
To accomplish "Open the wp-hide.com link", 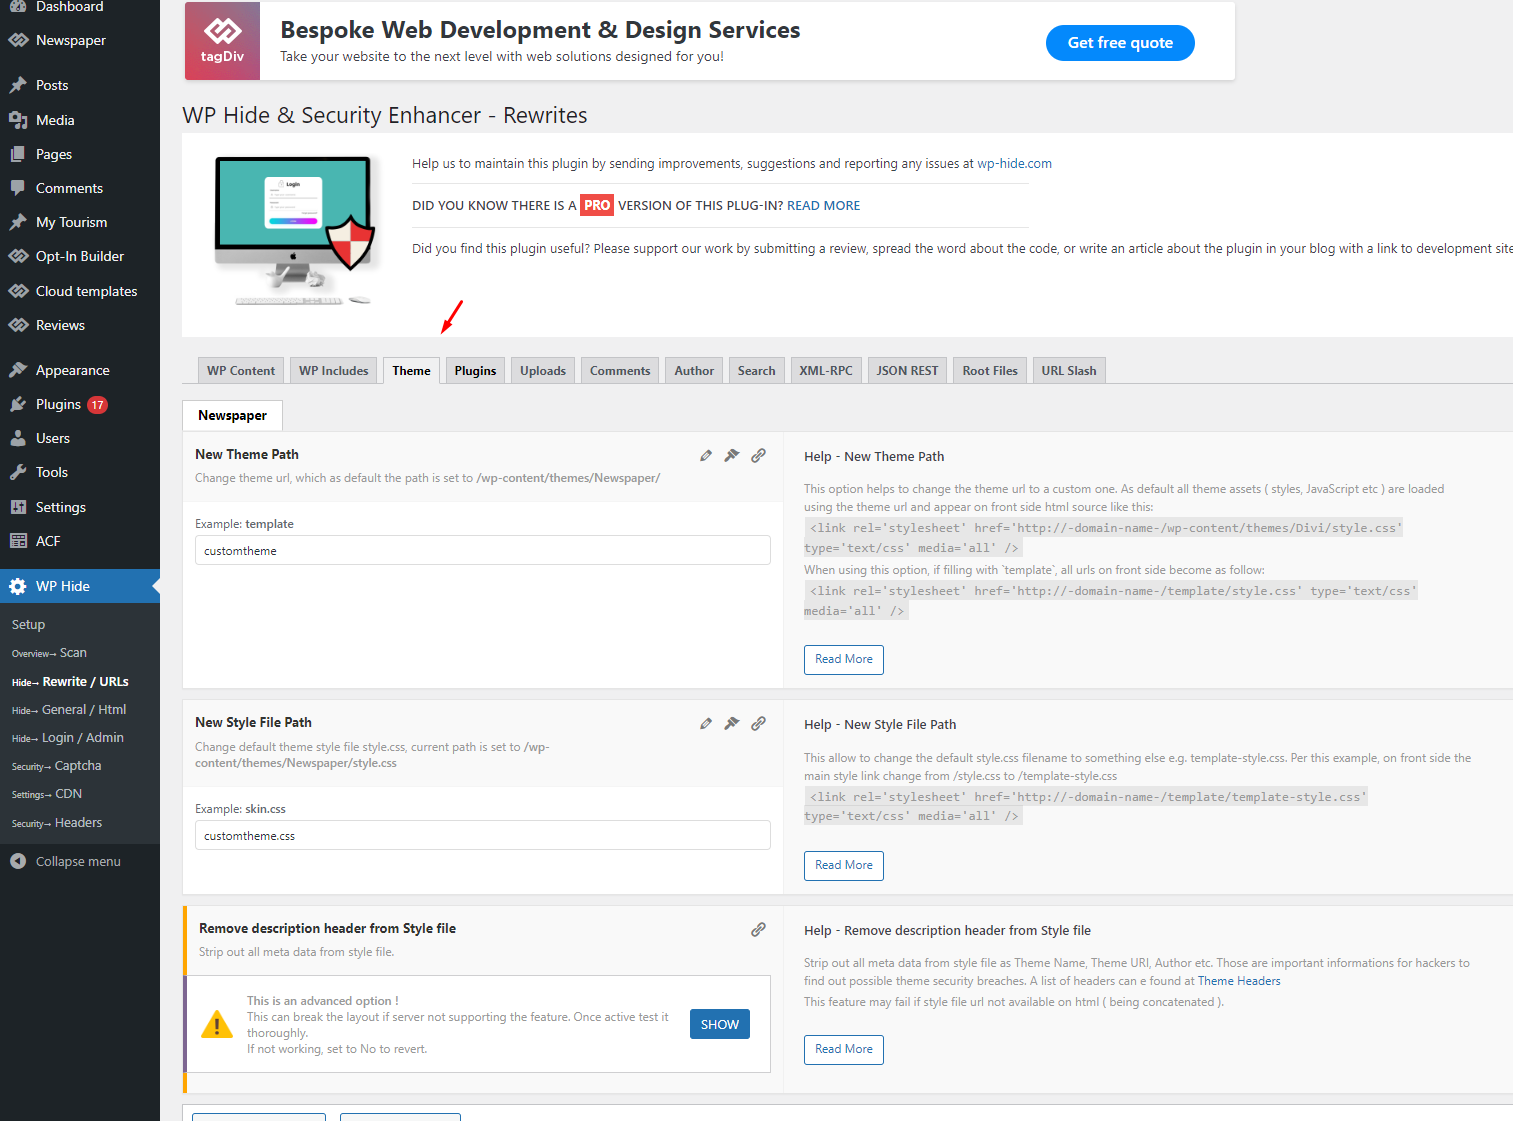I will coord(1014,164).
